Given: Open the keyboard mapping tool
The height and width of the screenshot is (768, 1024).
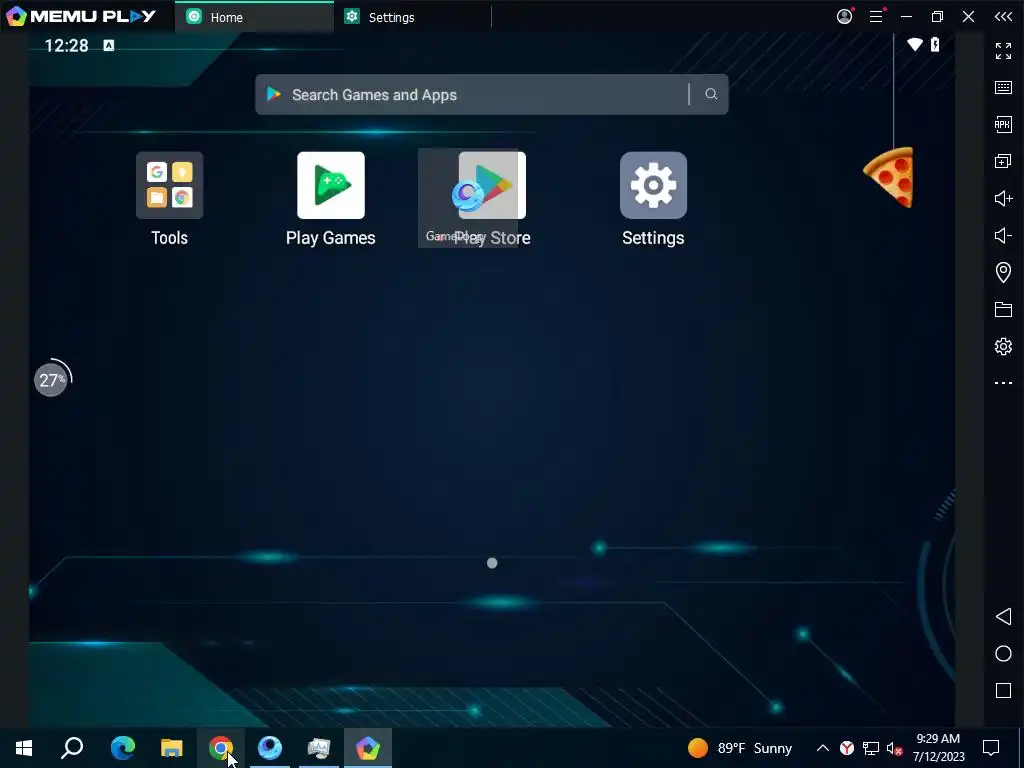Looking at the screenshot, I should (1003, 87).
